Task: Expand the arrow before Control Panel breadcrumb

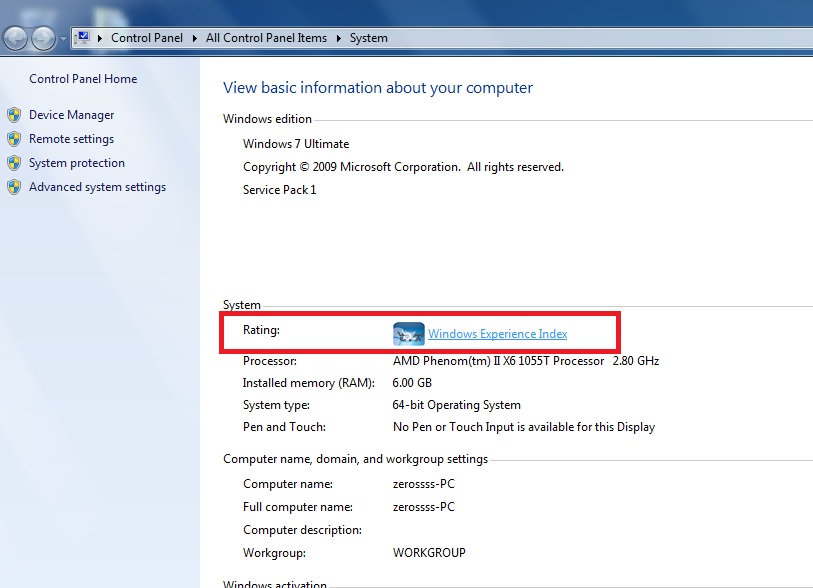Action: click(100, 38)
